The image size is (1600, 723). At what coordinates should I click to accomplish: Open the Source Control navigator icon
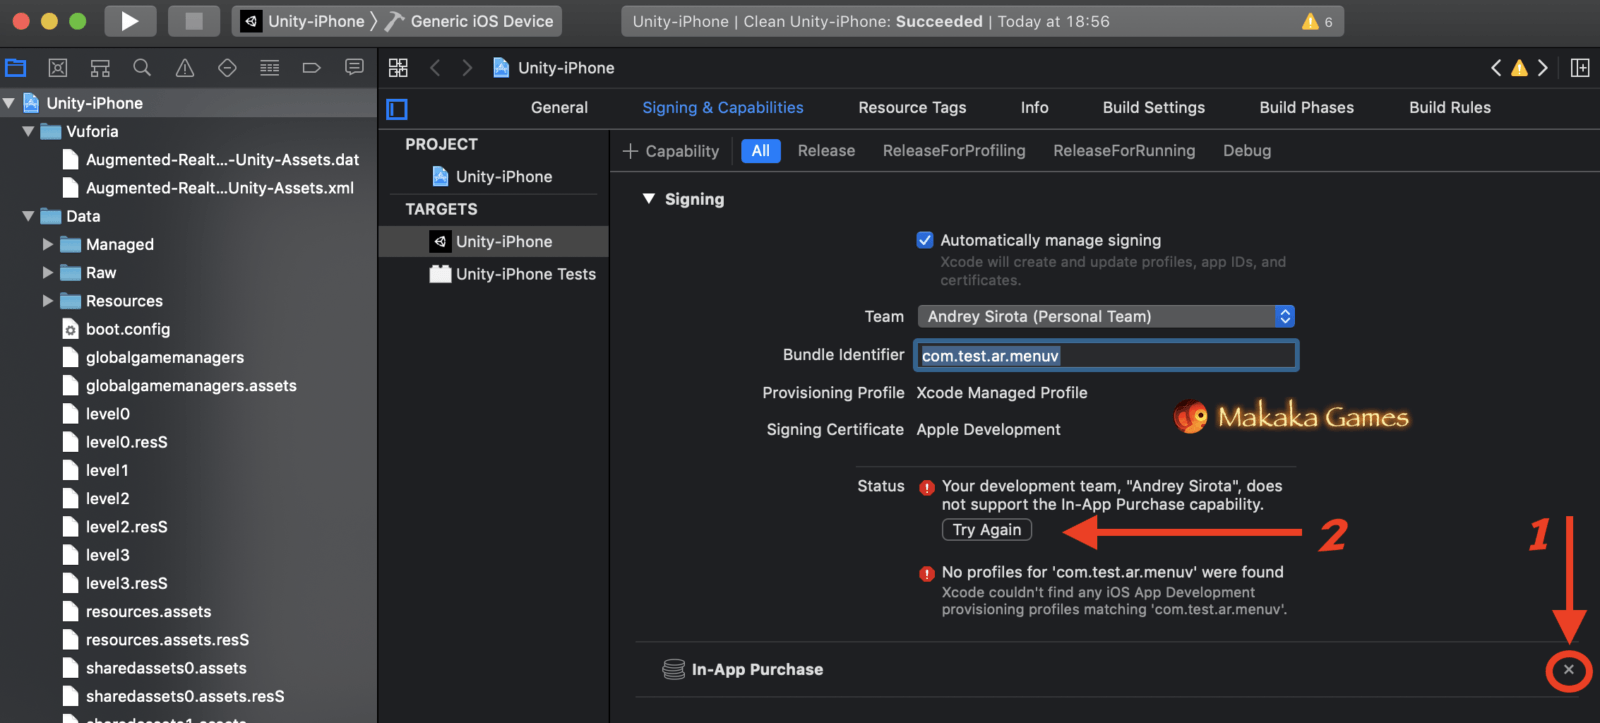tap(58, 68)
